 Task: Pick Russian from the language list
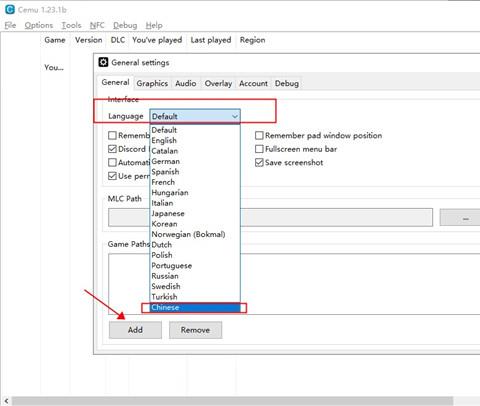[x=195, y=276]
